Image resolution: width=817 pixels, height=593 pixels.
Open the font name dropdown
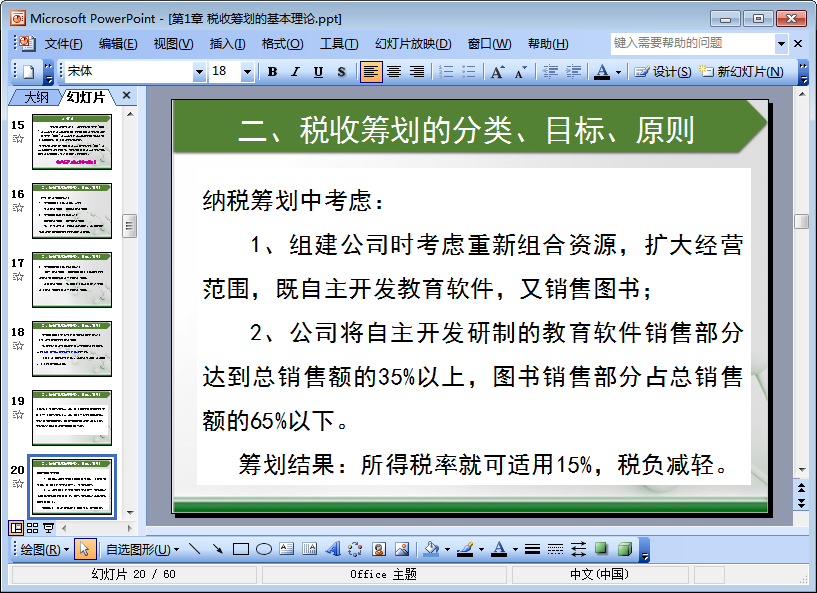(199, 72)
